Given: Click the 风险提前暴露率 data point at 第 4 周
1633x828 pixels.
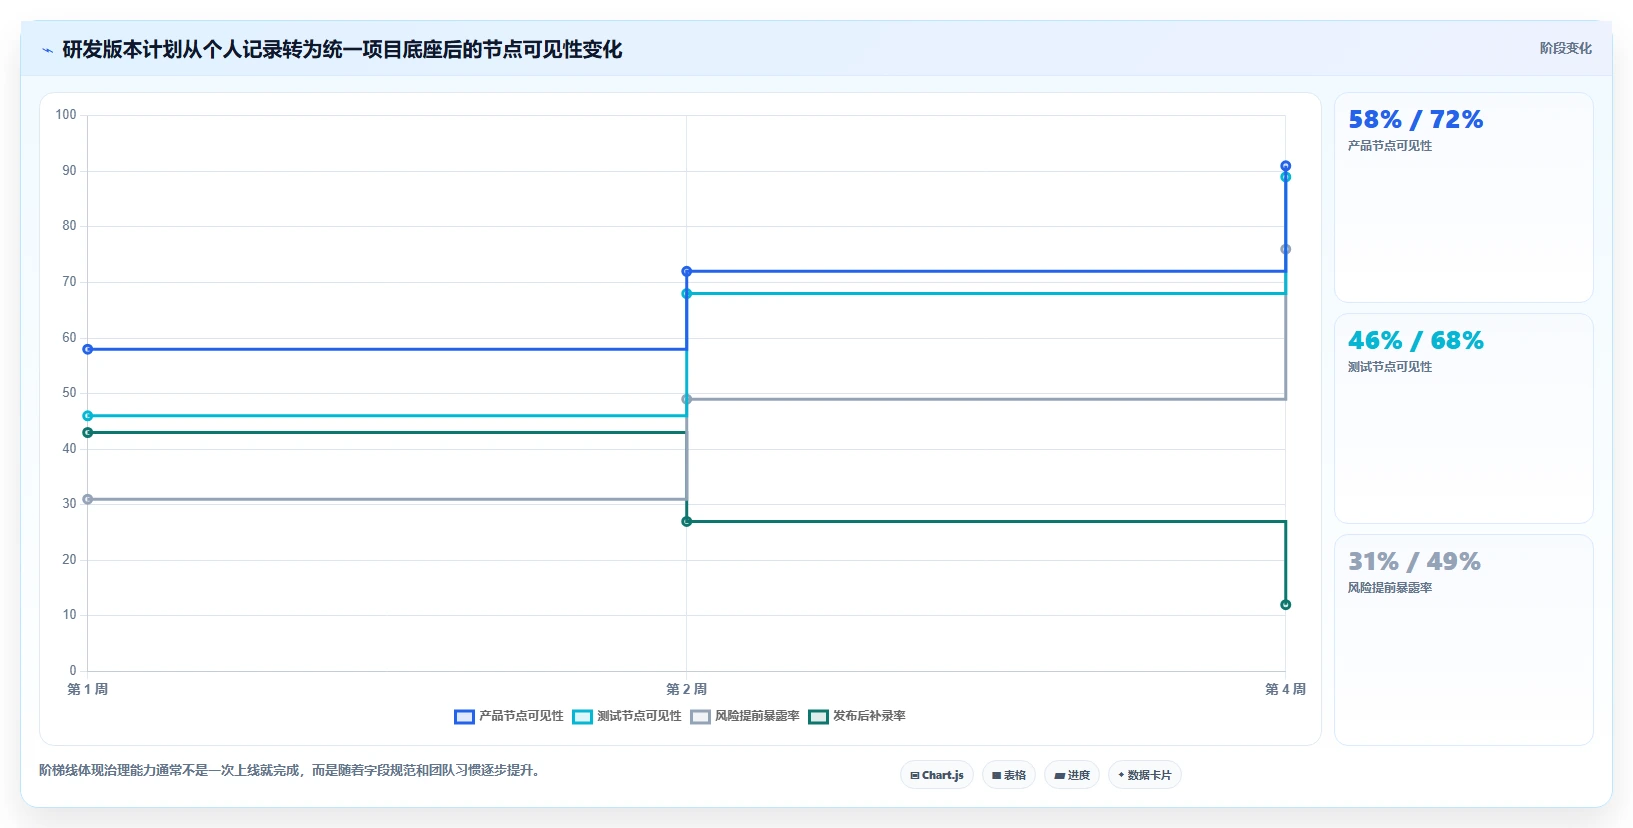Looking at the screenshot, I should 1285,249.
